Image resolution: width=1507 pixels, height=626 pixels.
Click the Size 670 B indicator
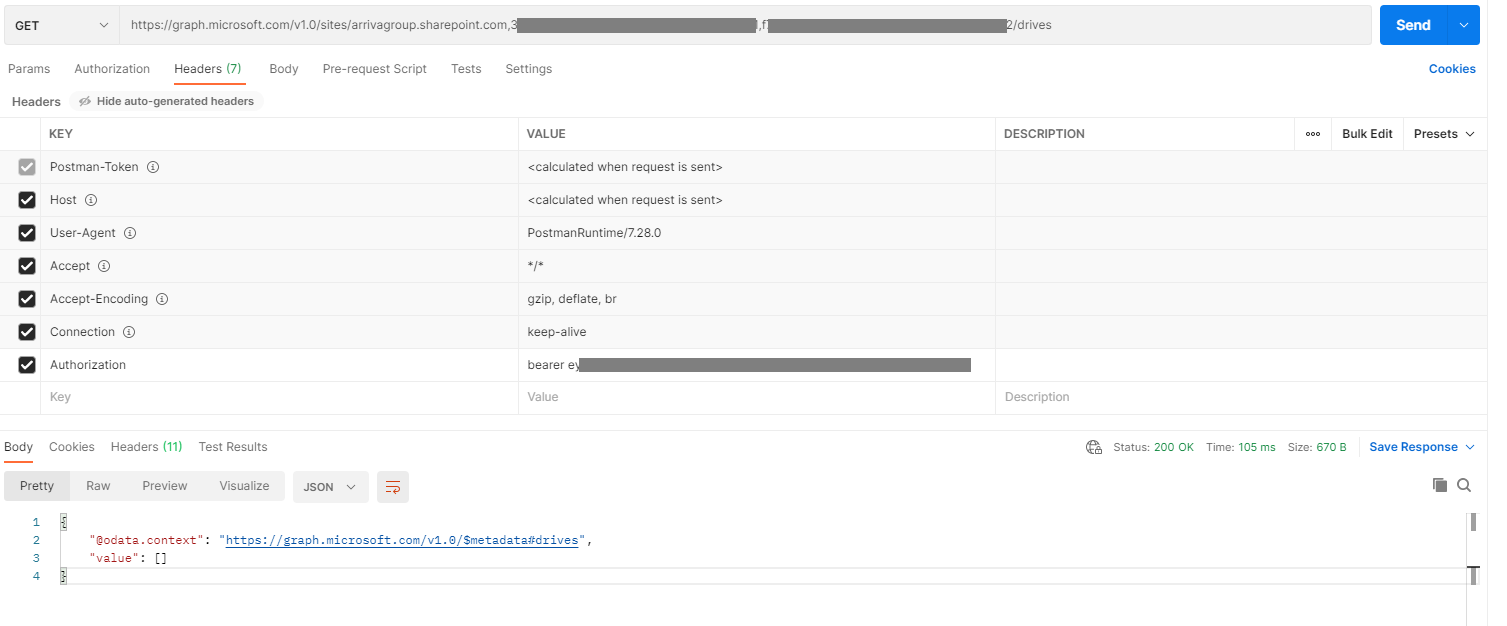1317,447
